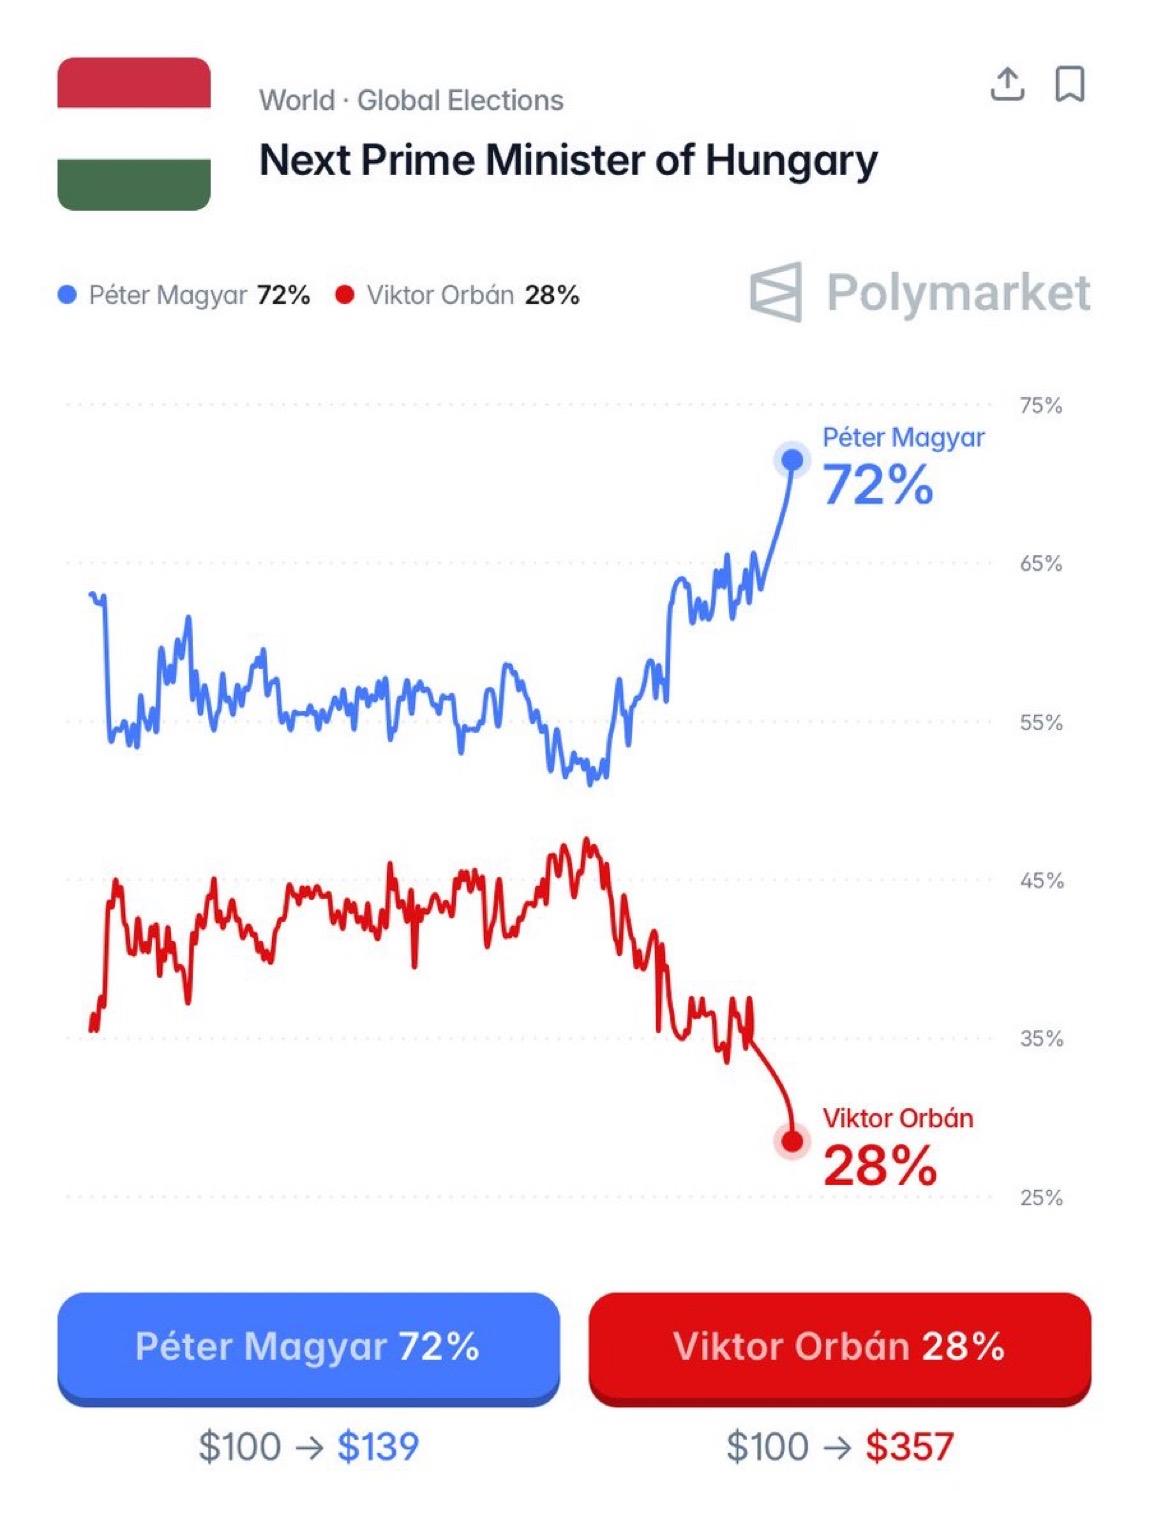Click the Polymarket cube logo icon

[x=776, y=292]
